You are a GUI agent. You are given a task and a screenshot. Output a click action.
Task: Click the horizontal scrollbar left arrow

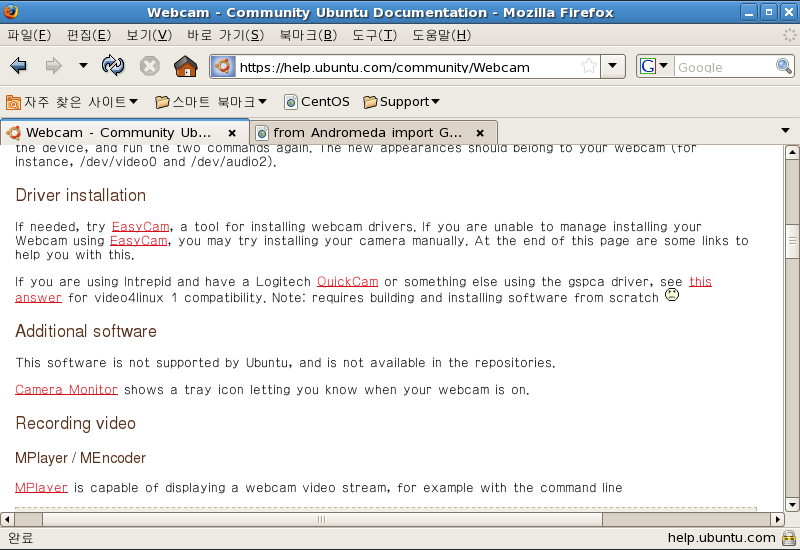[7, 519]
